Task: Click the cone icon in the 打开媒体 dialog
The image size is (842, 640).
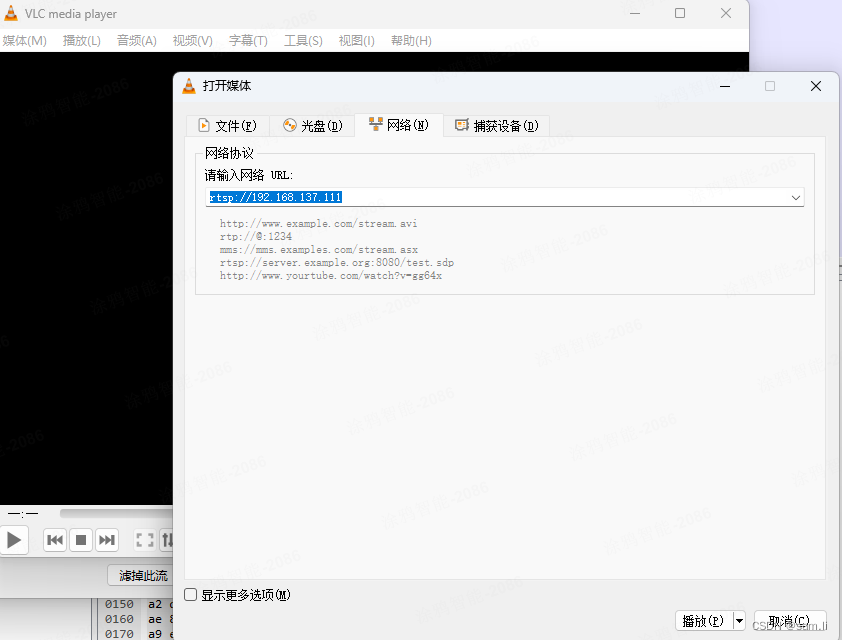Action: click(x=189, y=86)
